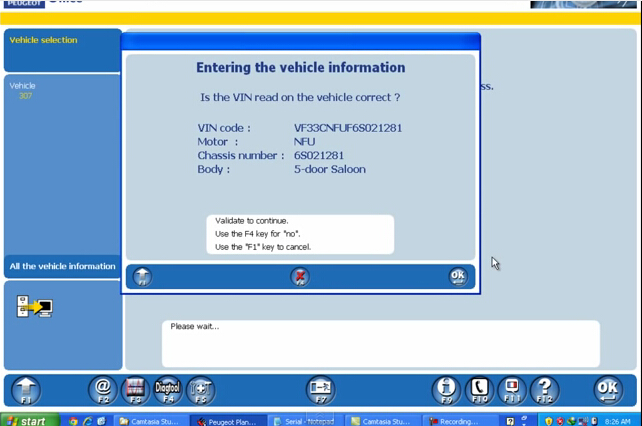
Task: Click the Motor value NFU
Action: tap(305, 142)
